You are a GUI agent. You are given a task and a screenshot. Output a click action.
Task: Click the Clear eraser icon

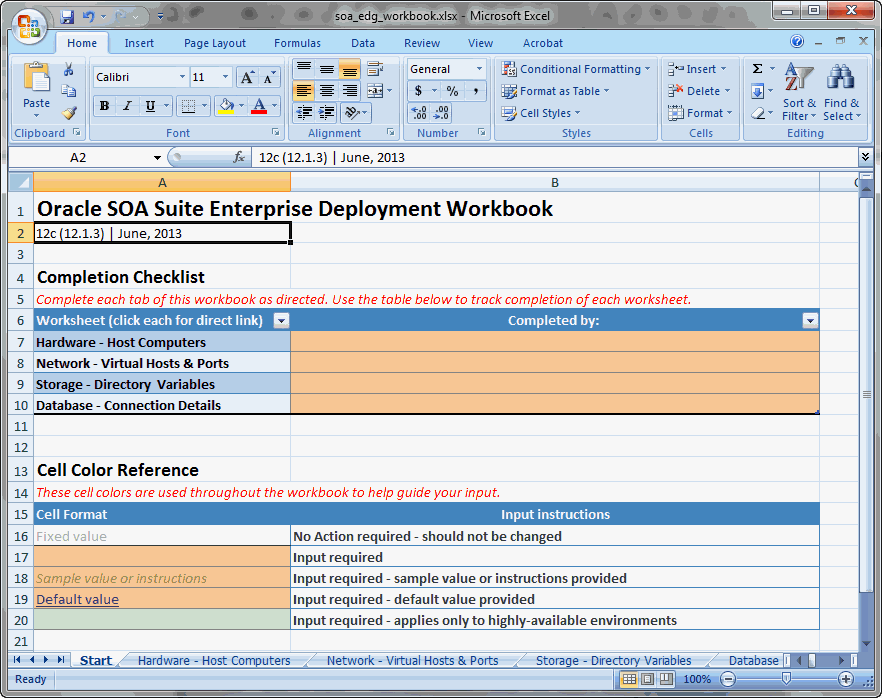758,113
